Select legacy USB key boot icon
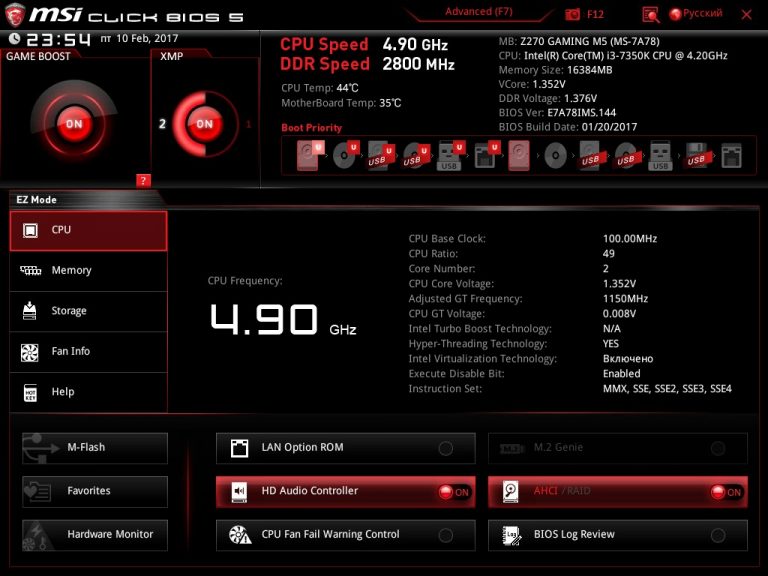The height and width of the screenshot is (576, 768). (660, 155)
